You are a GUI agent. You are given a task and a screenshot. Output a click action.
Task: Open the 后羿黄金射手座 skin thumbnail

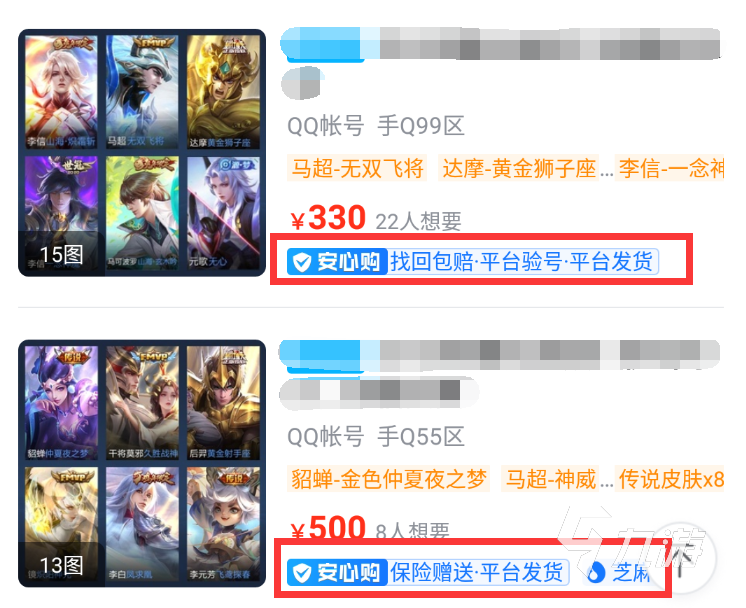(223, 402)
